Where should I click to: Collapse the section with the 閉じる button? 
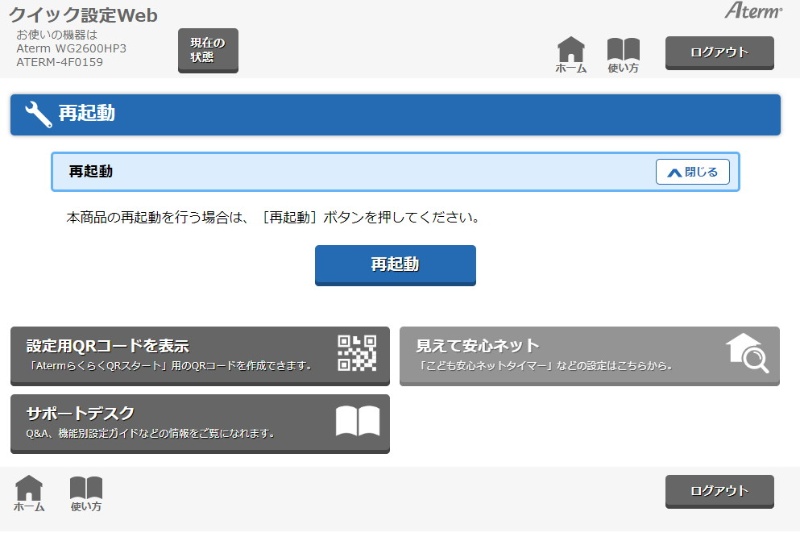pos(693,172)
